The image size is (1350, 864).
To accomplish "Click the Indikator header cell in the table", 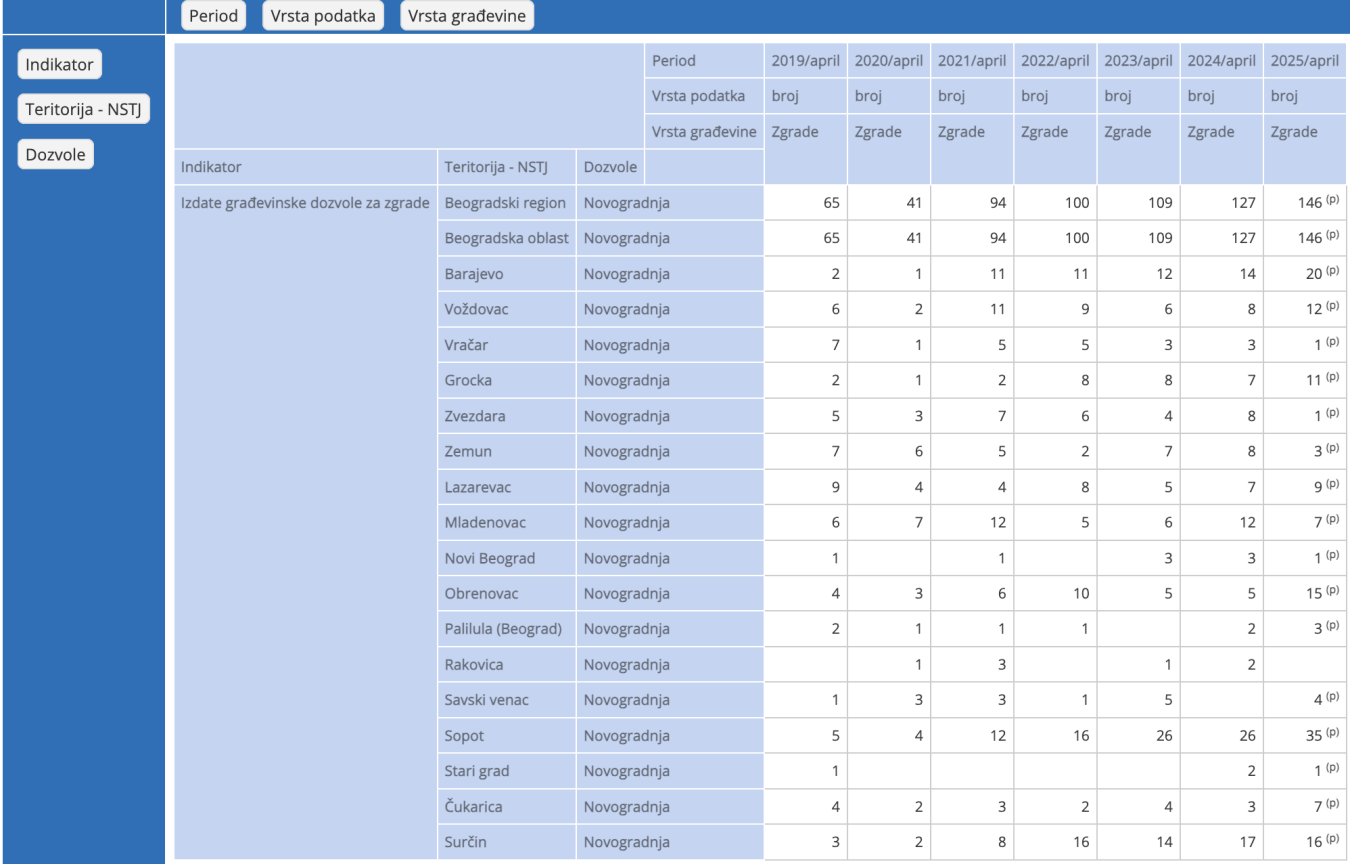I will (x=211, y=167).
